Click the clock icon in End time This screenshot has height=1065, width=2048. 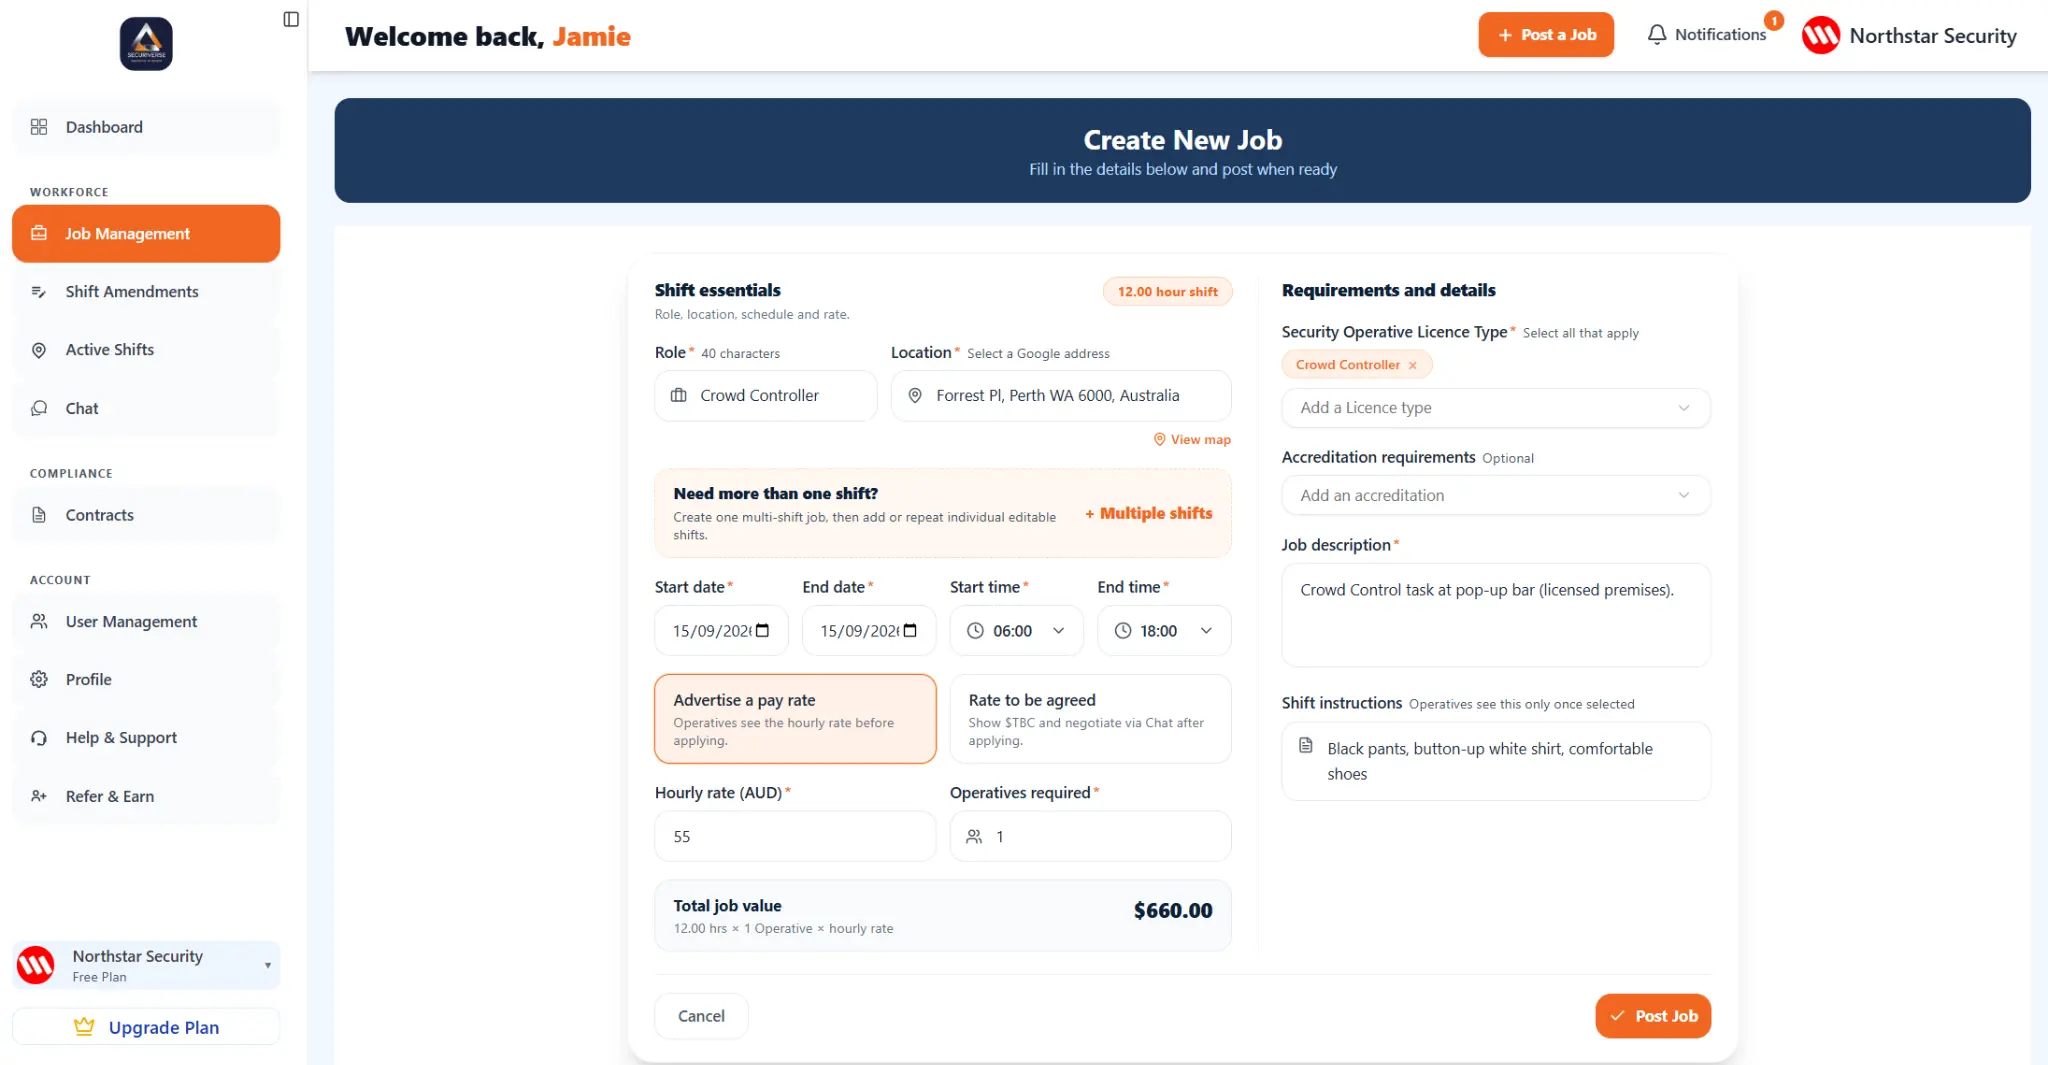pos(1123,631)
